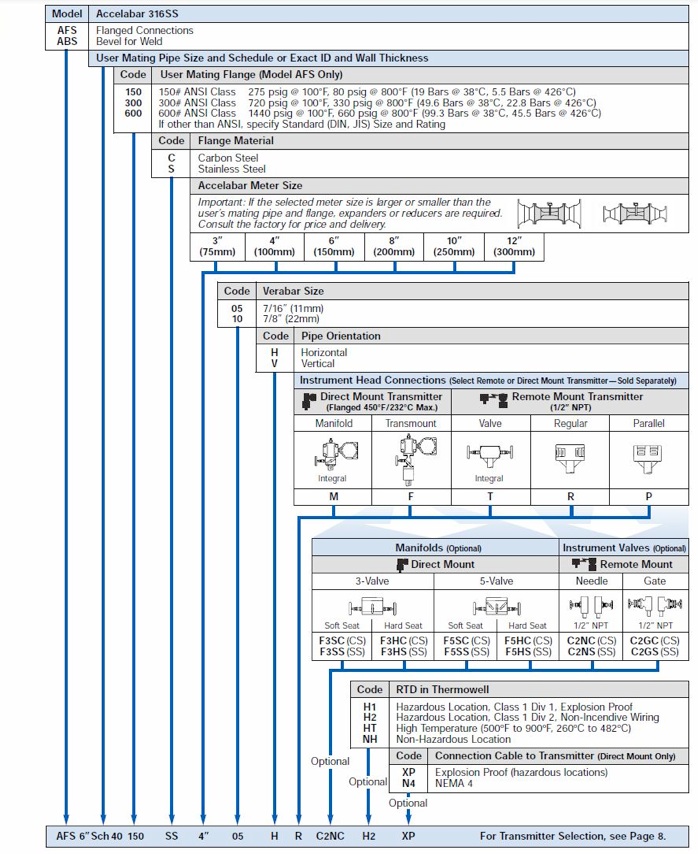Select the 12" (300mm) meter size cell
The height and width of the screenshot is (854, 698).
[512, 246]
